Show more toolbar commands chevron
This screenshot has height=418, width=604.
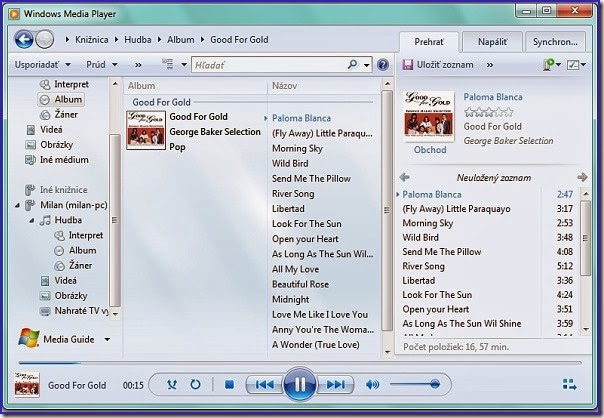(x=138, y=65)
